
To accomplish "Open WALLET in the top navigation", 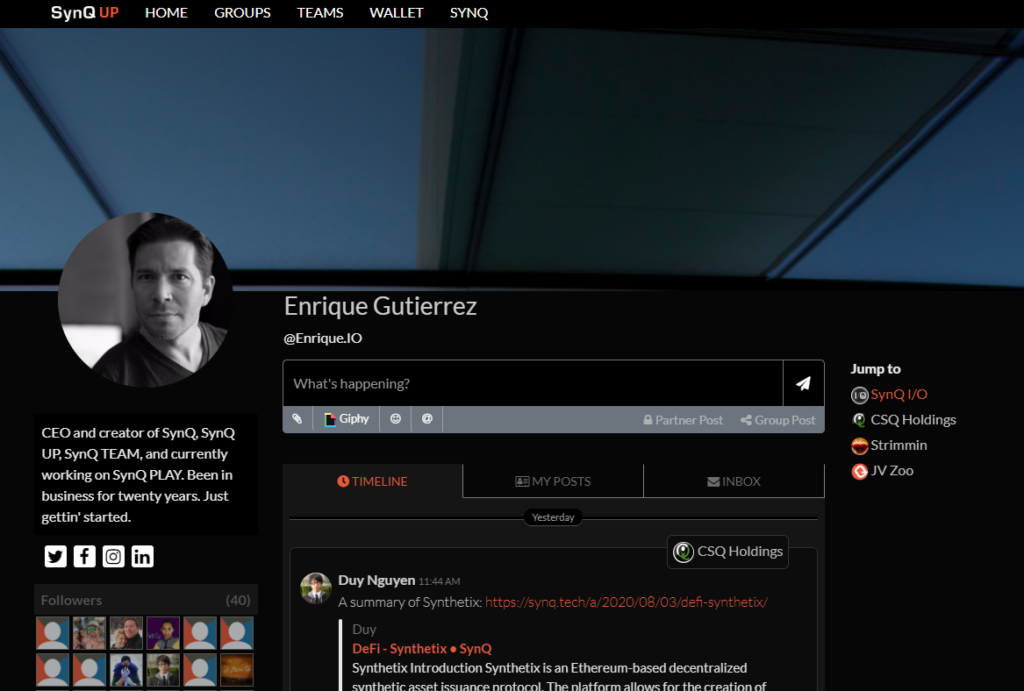I will (x=396, y=13).
